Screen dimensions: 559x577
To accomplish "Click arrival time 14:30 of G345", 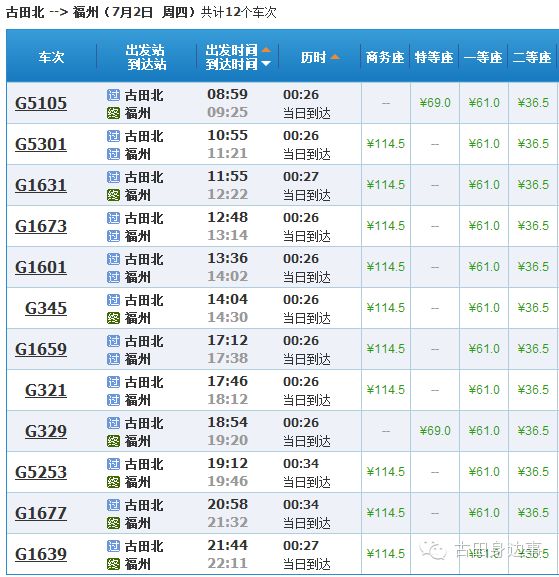I will pos(227,317).
